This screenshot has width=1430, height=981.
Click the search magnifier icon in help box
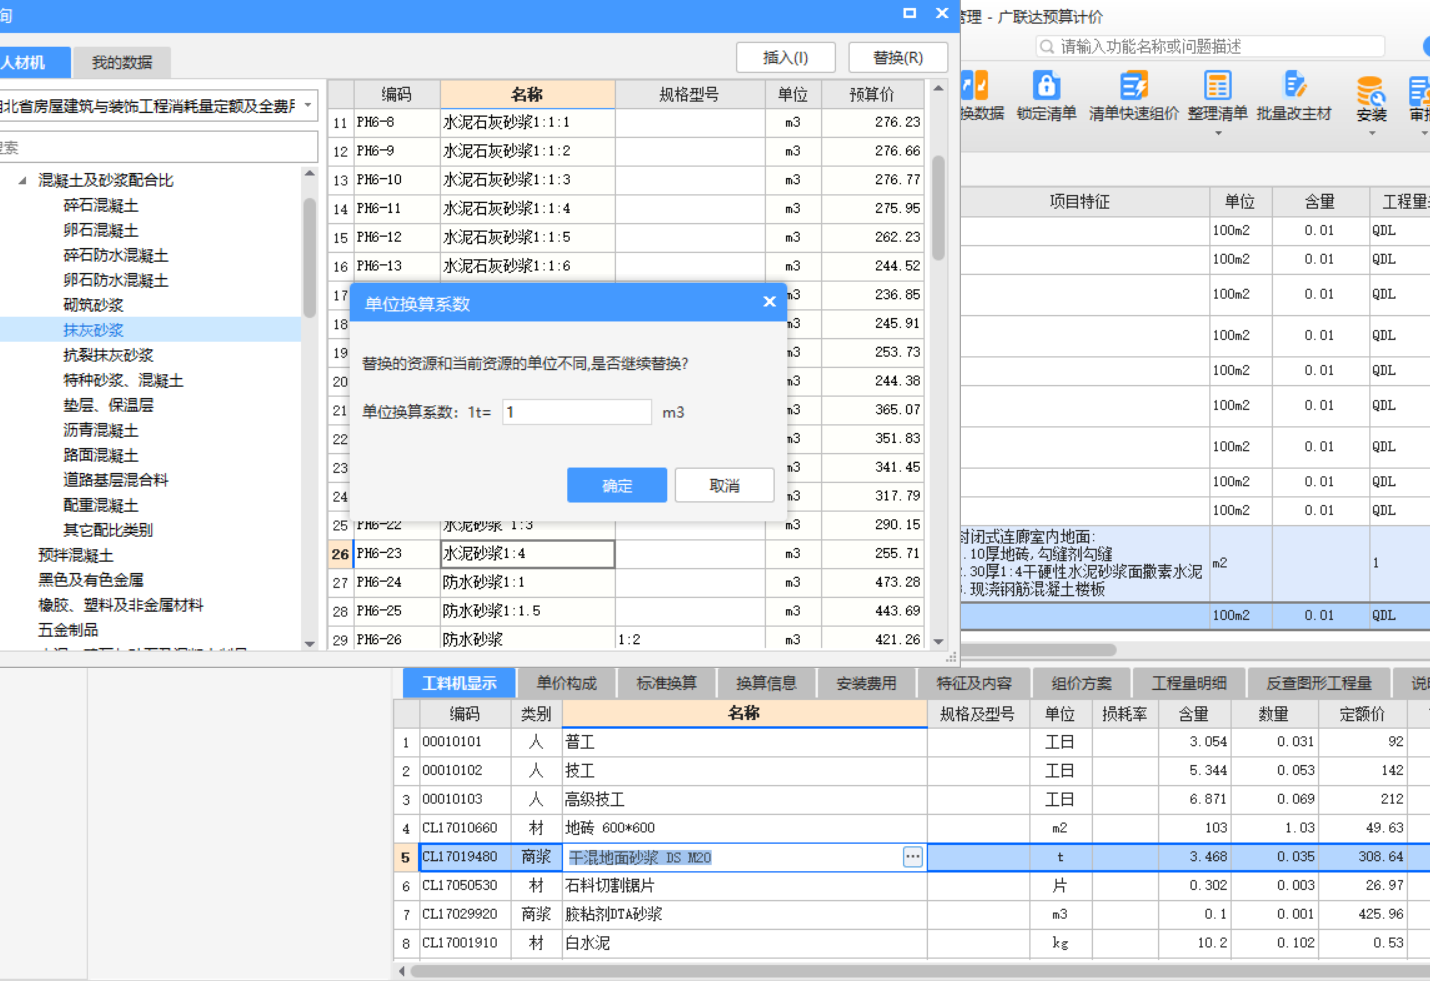pos(1047,47)
